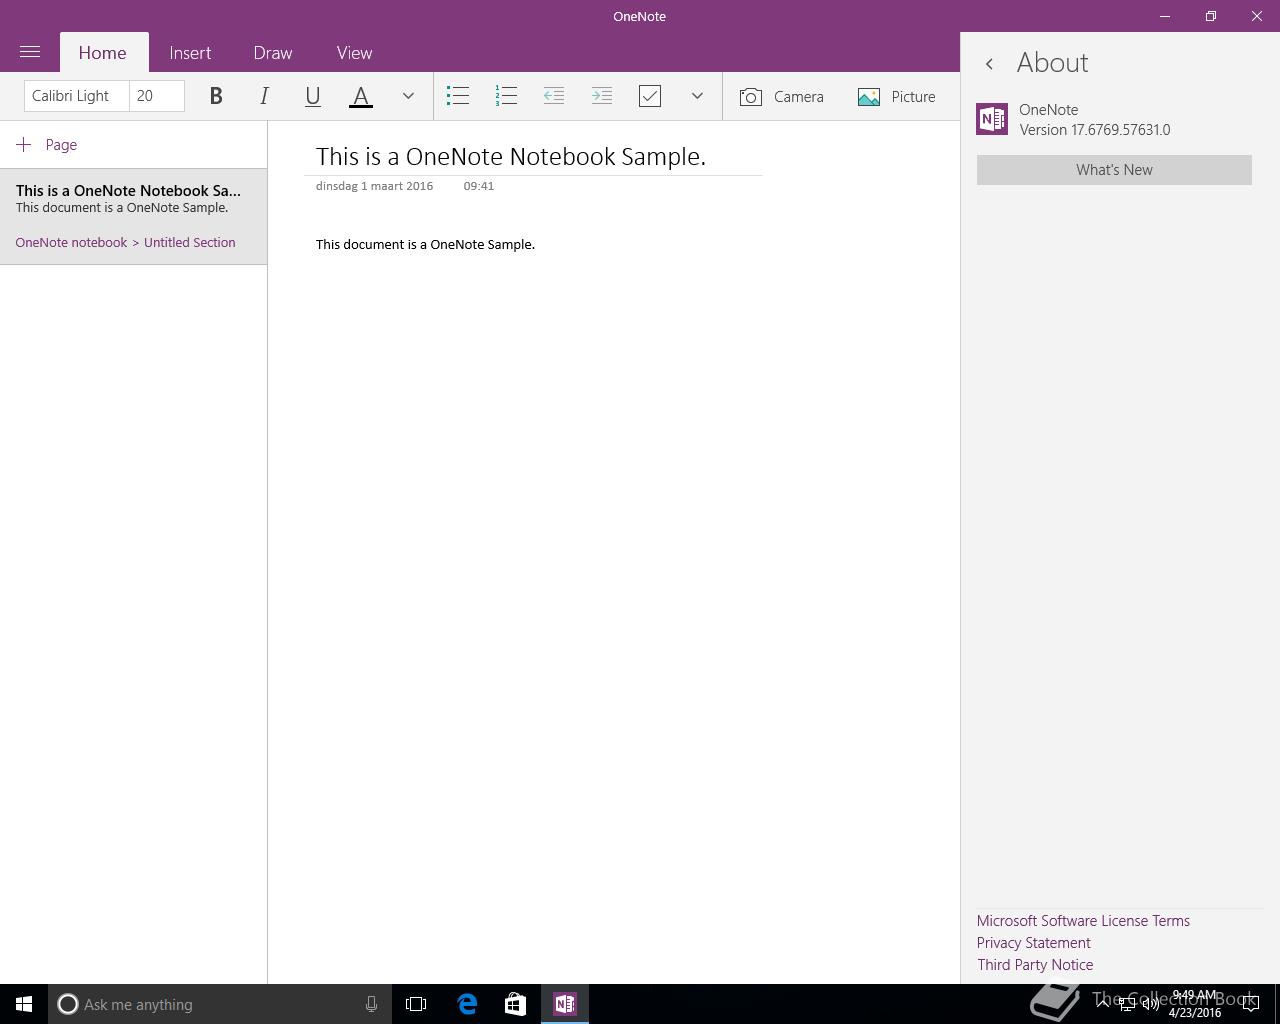
Task: Switch to the Home tab
Action: tap(103, 53)
